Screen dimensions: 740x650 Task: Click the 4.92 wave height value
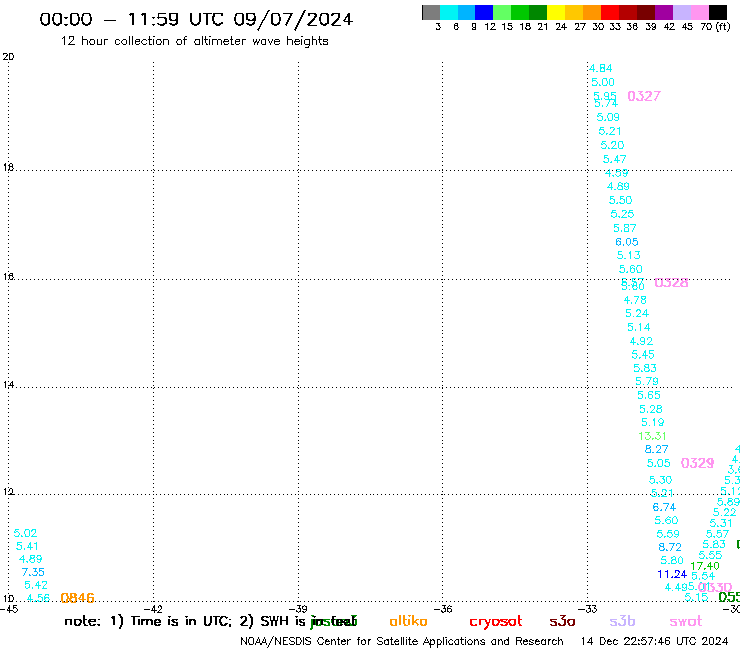point(641,341)
